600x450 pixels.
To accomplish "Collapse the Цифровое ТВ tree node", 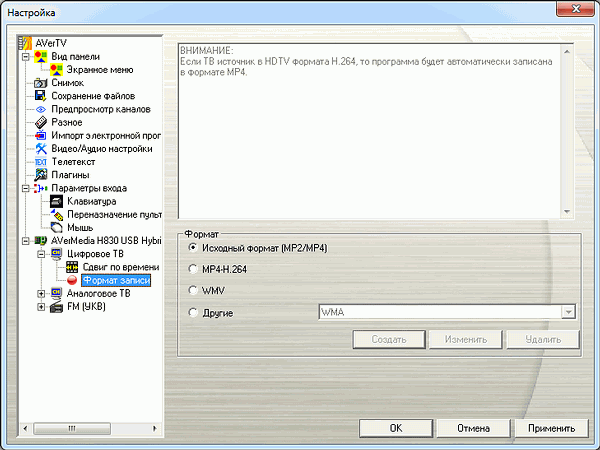I will tap(41, 254).
